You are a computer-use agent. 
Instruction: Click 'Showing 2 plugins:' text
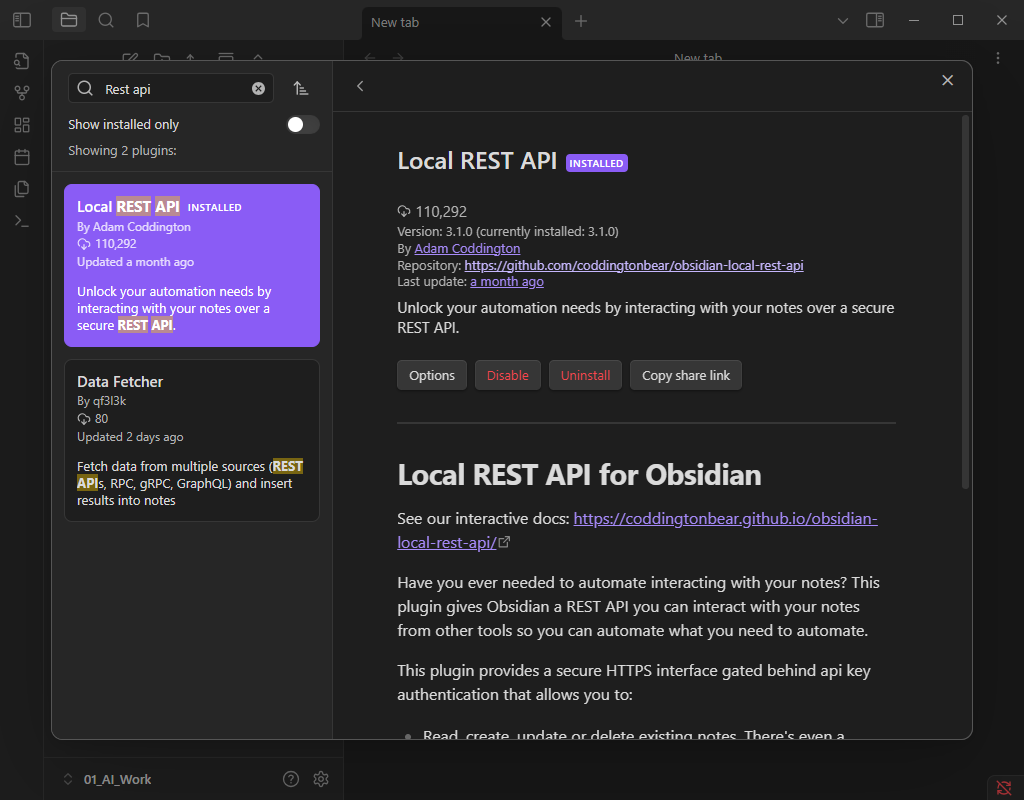122,150
